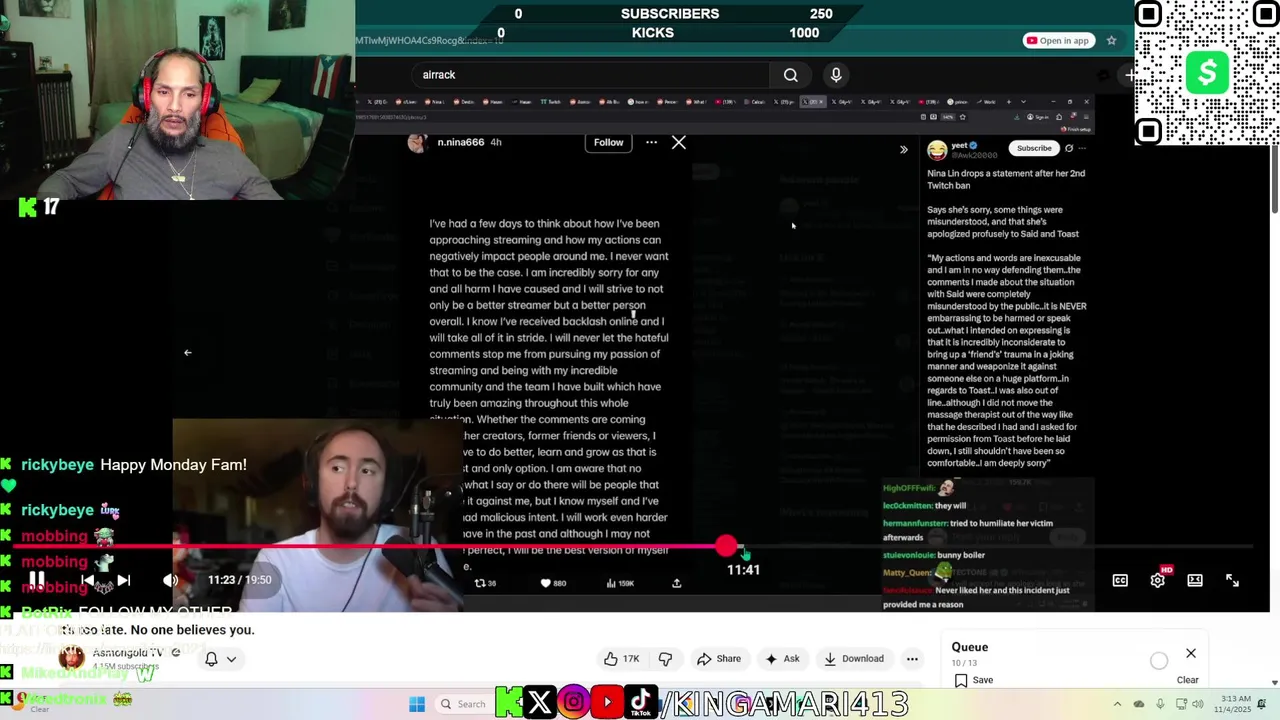Mute the video volume speaker icon
This screenshot has height=720, width=1280.
coord(171,580)
